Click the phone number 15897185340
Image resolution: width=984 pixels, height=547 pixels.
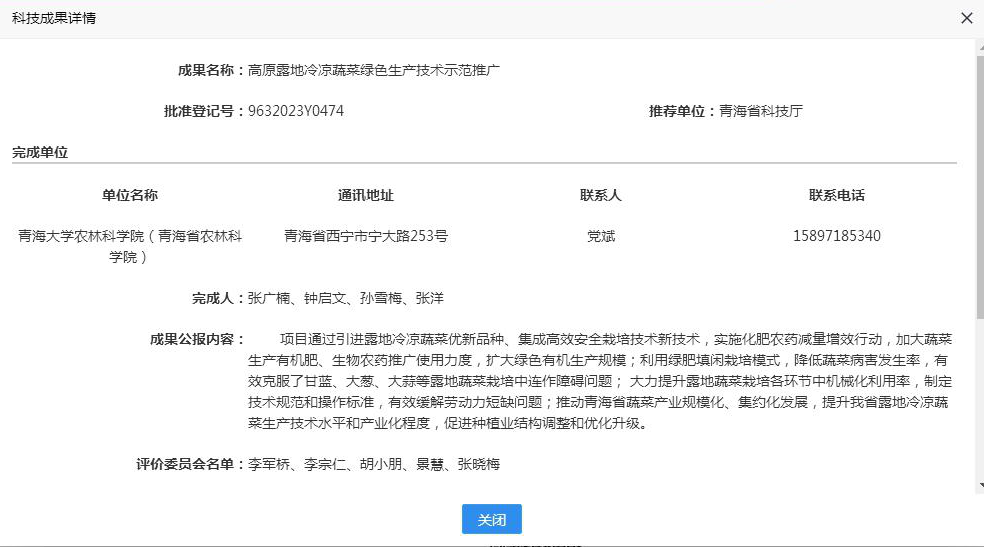pyautogui.click(x=837, y=236)
